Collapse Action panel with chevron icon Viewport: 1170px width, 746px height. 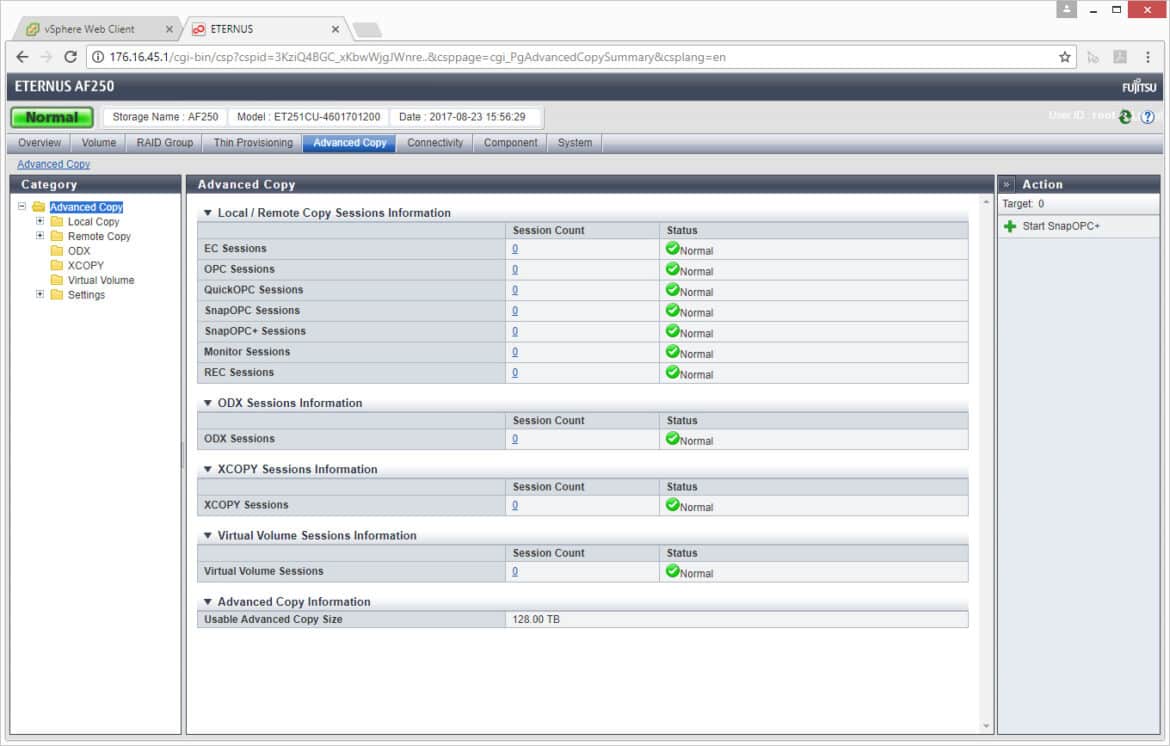(x=1006, y=184)
